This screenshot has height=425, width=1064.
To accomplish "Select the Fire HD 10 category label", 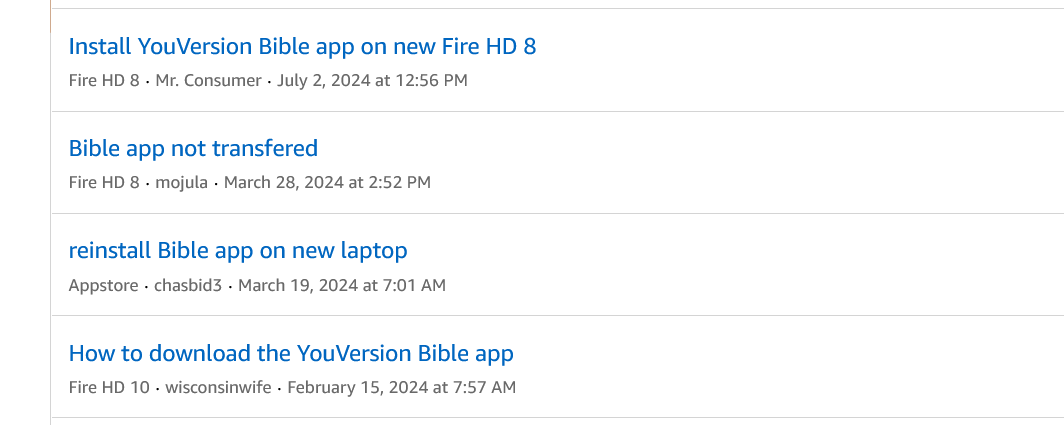I will (x=109, y=387).
